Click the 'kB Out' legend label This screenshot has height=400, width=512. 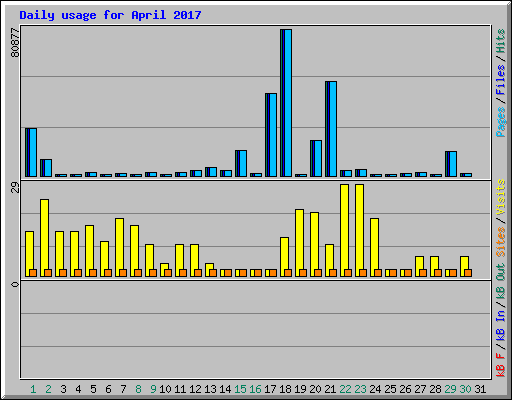[500, 282]
